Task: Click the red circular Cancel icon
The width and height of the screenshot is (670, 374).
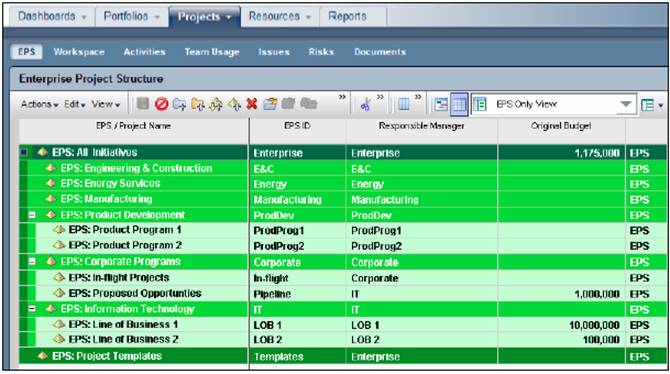Action: click(x=162, y=104)
